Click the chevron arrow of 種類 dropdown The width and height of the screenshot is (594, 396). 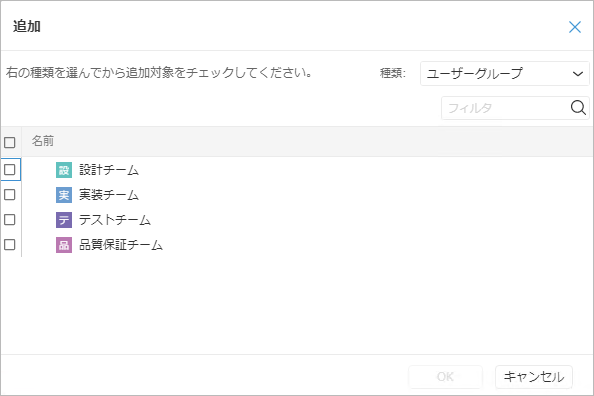tap(578, 74)
